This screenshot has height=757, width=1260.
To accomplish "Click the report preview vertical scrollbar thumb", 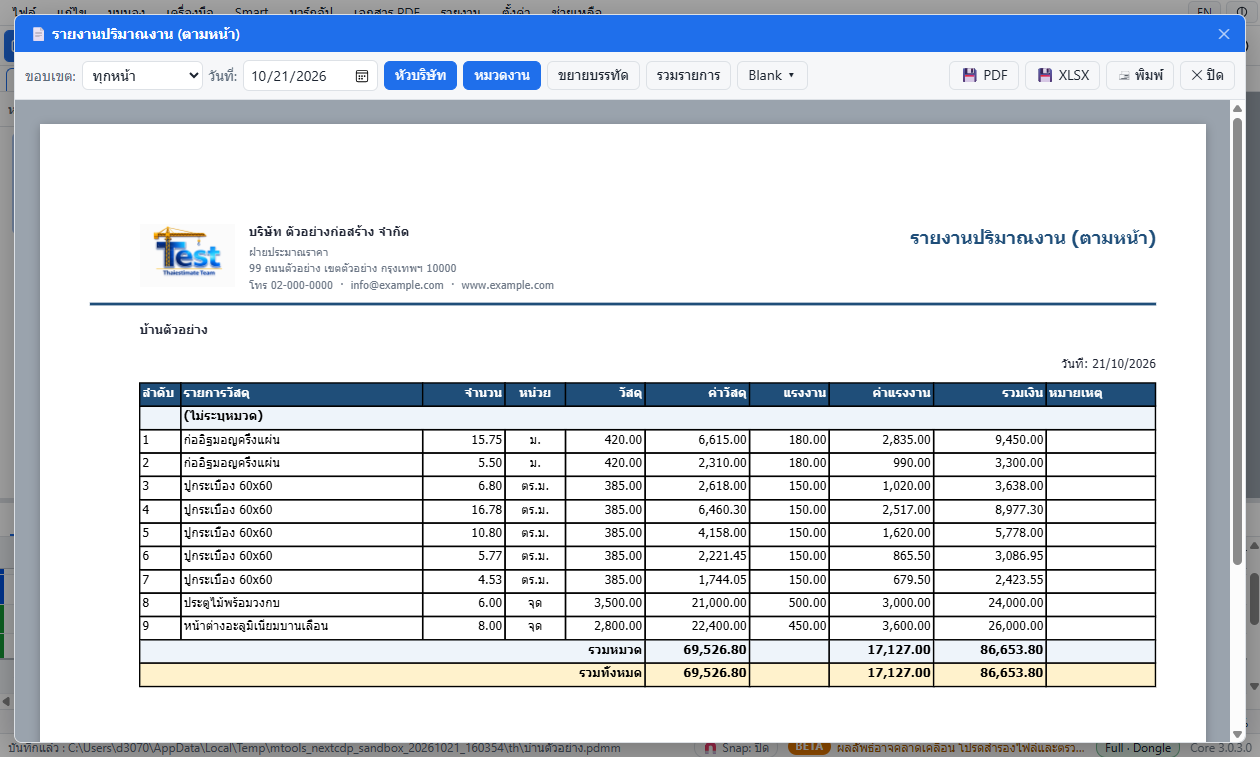I will tap(1237, 340).
